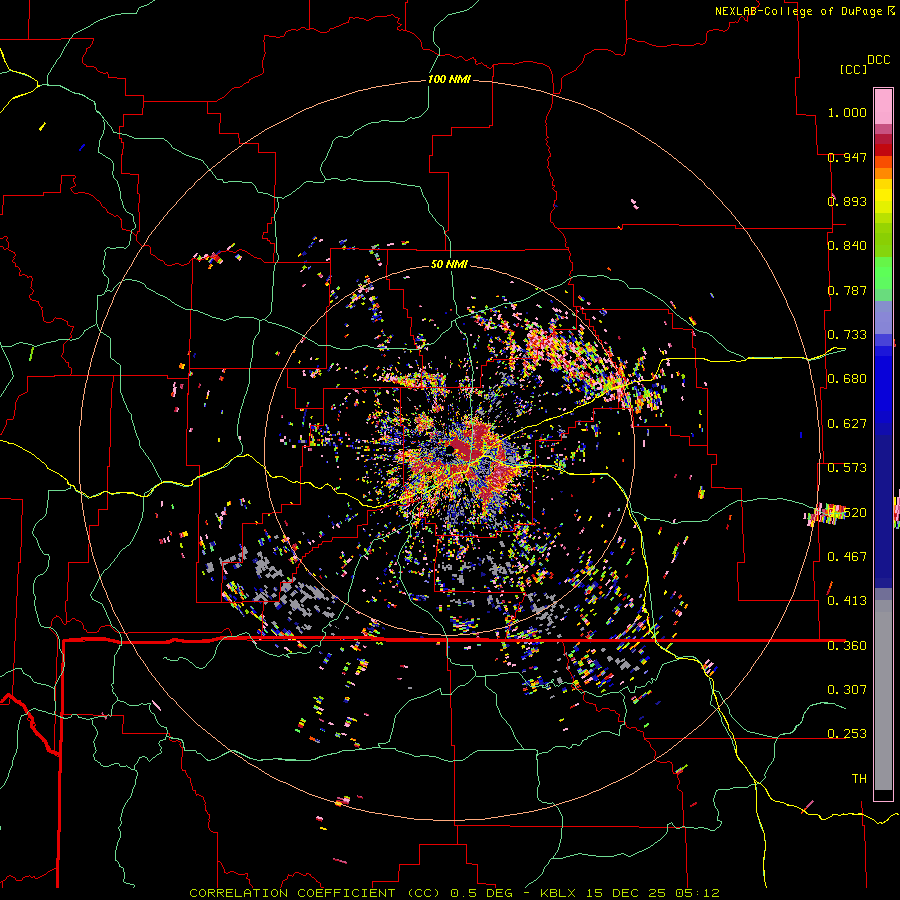This screenshot has width=900, height=900.
Task: Click the 0.253 color scale label
Action: tap(847, 734)
